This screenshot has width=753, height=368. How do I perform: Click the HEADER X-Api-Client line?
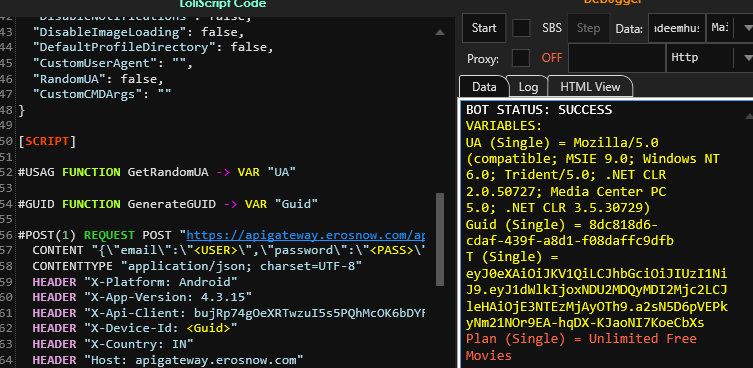tap(229, 313)
